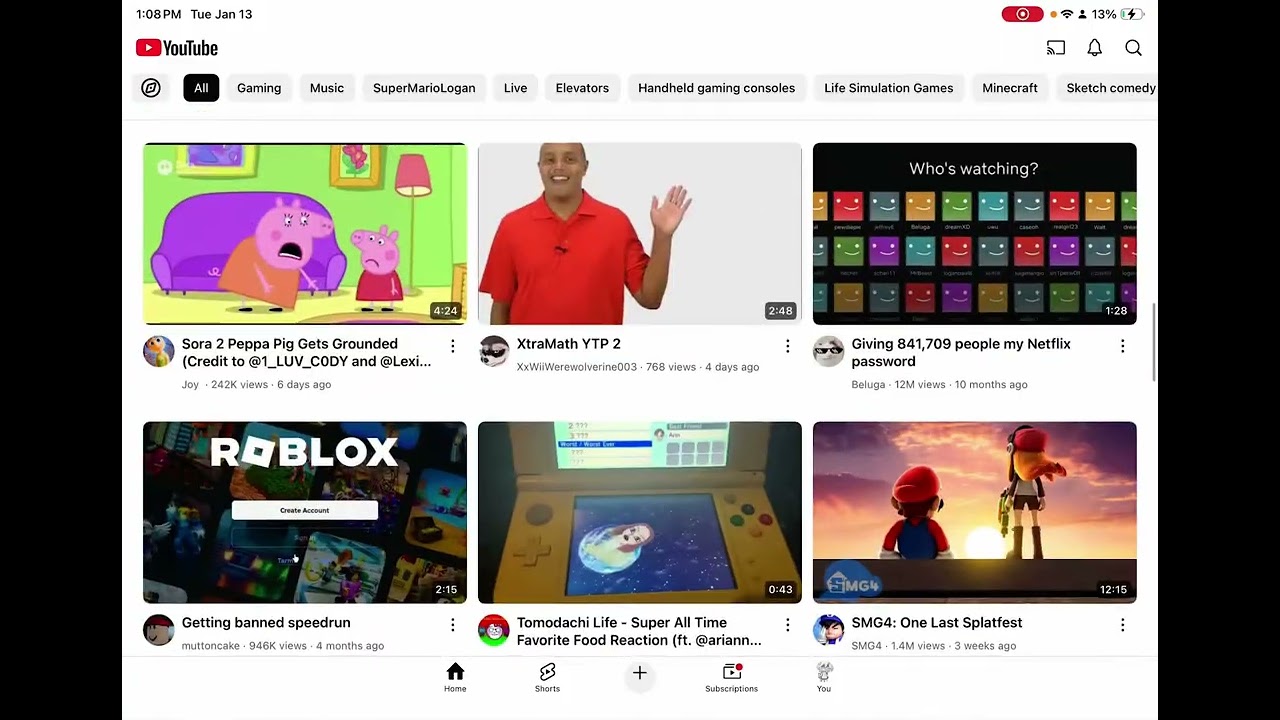Viewport: 1280px width, 720px height.
Task: Play the red shirt man thumbnail
Action: click(640, 234)
